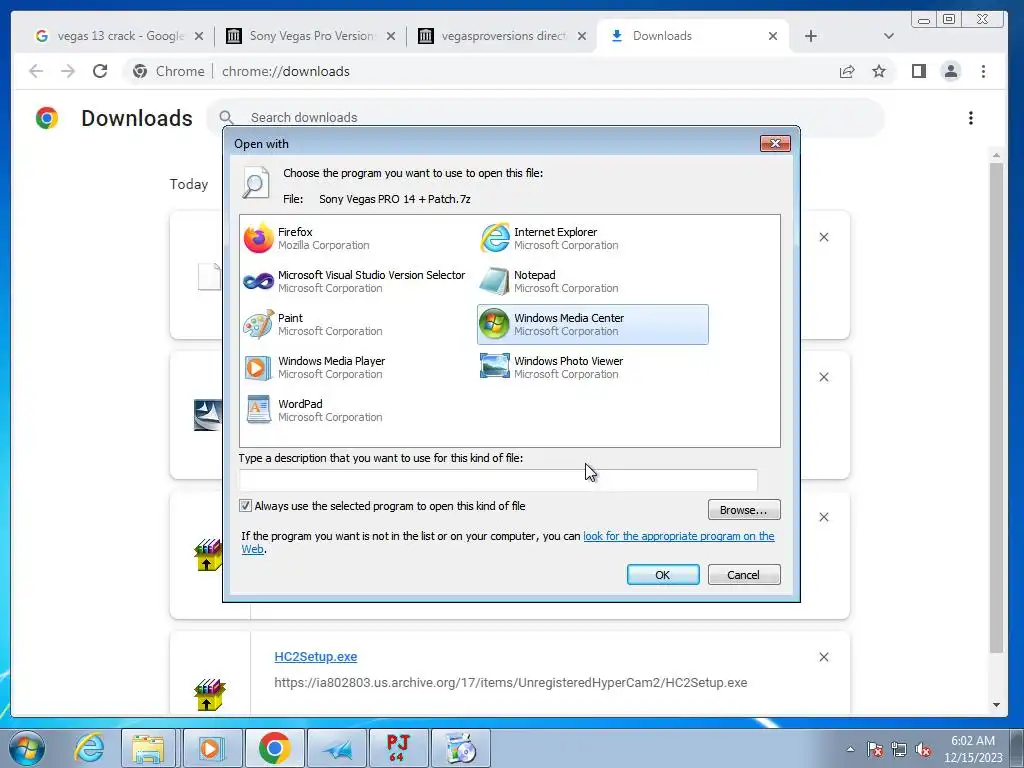Open the Windows Start menu
Viewport: 1024px width, 768px height.
click(27, 748)
